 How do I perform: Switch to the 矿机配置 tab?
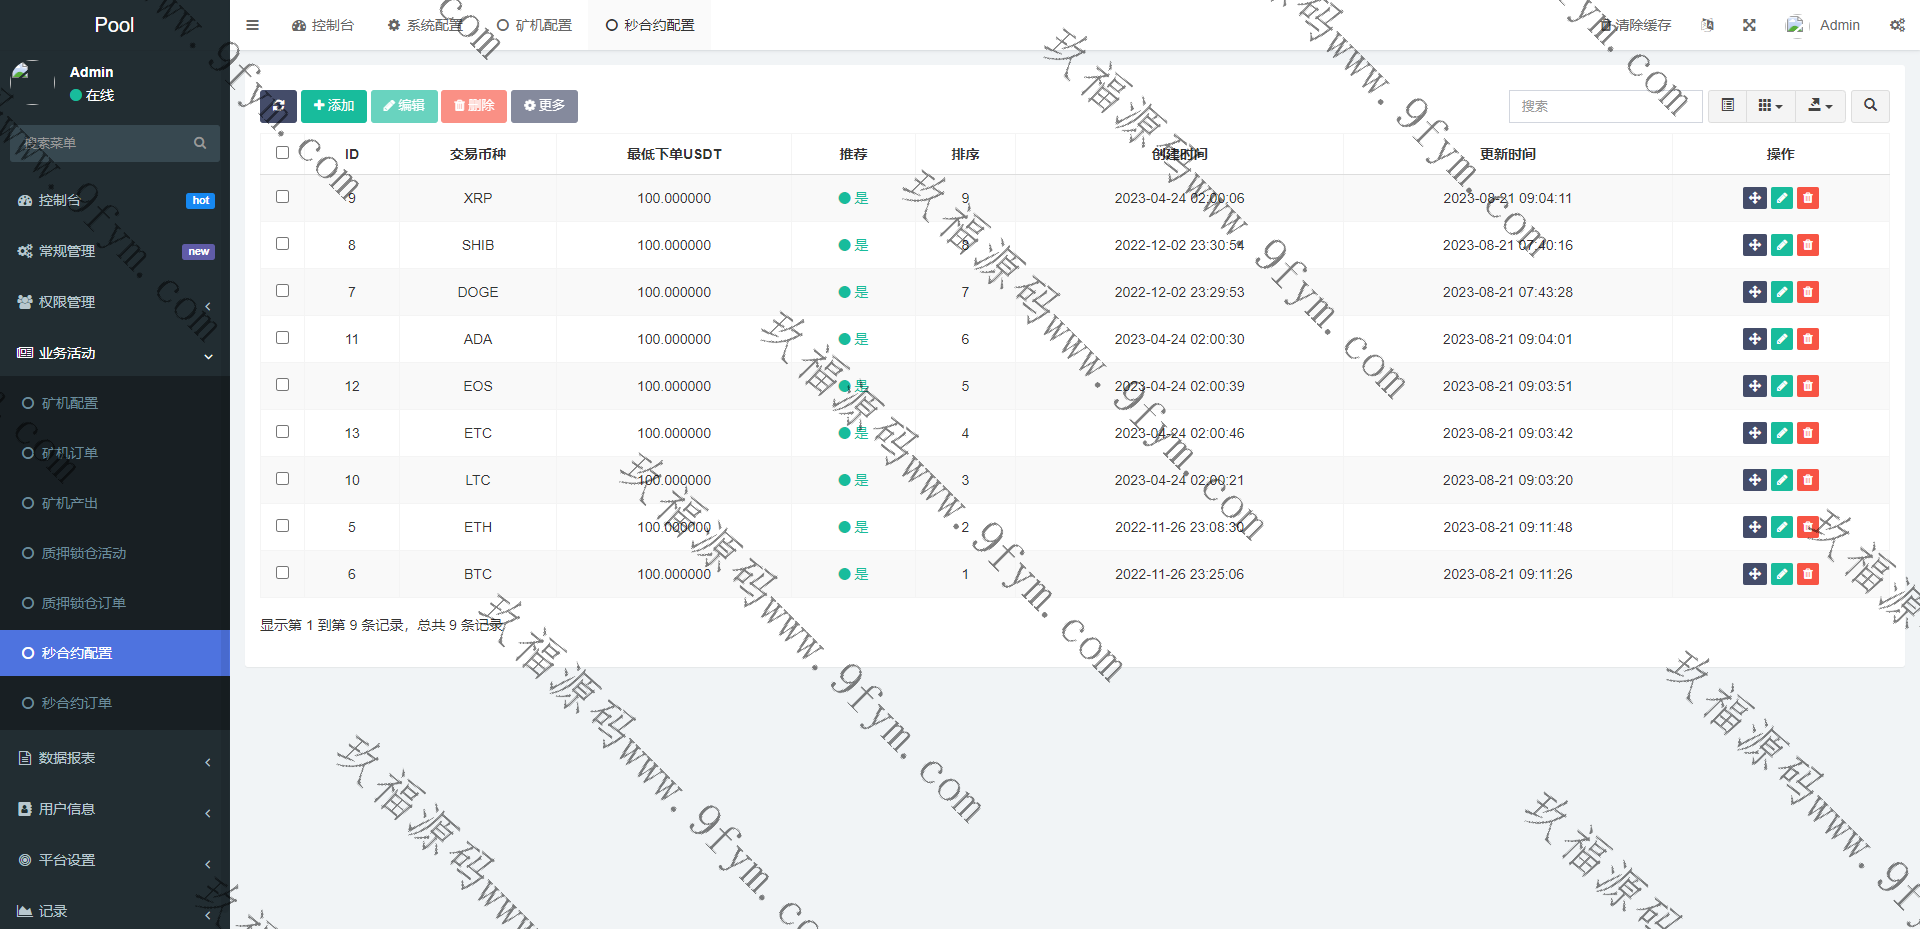535,25
